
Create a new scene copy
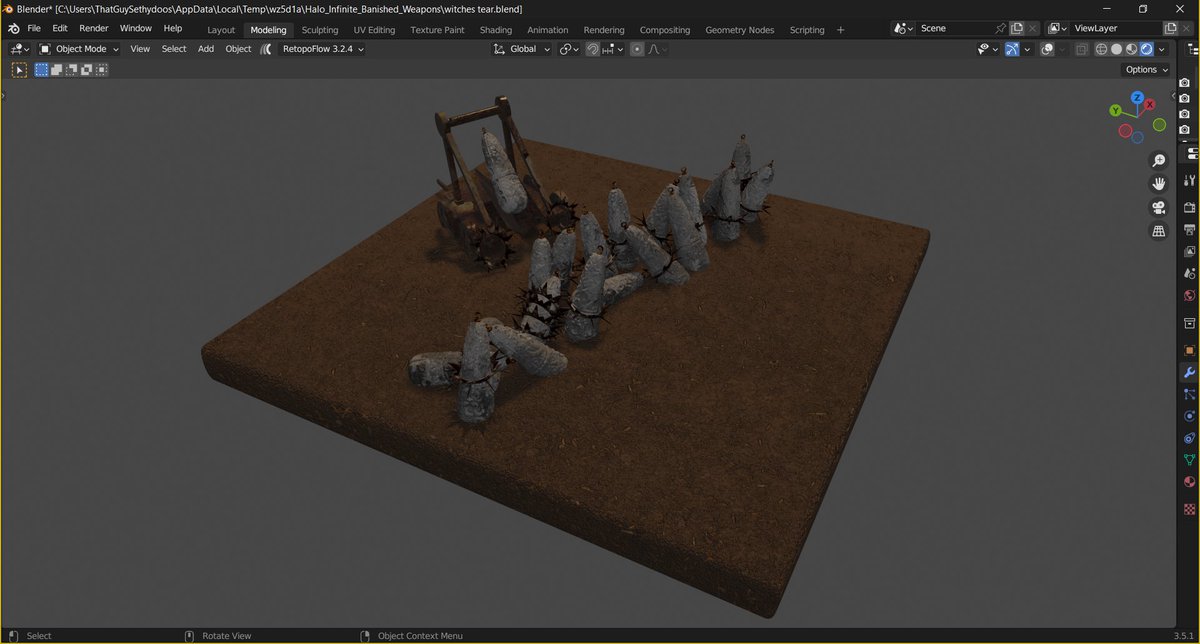point(1017,29)
